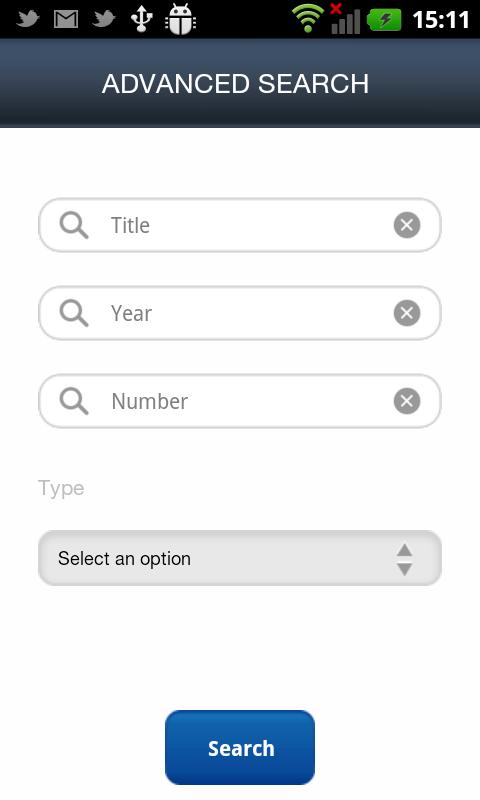Tap the battery charging icon

(384, 20)
